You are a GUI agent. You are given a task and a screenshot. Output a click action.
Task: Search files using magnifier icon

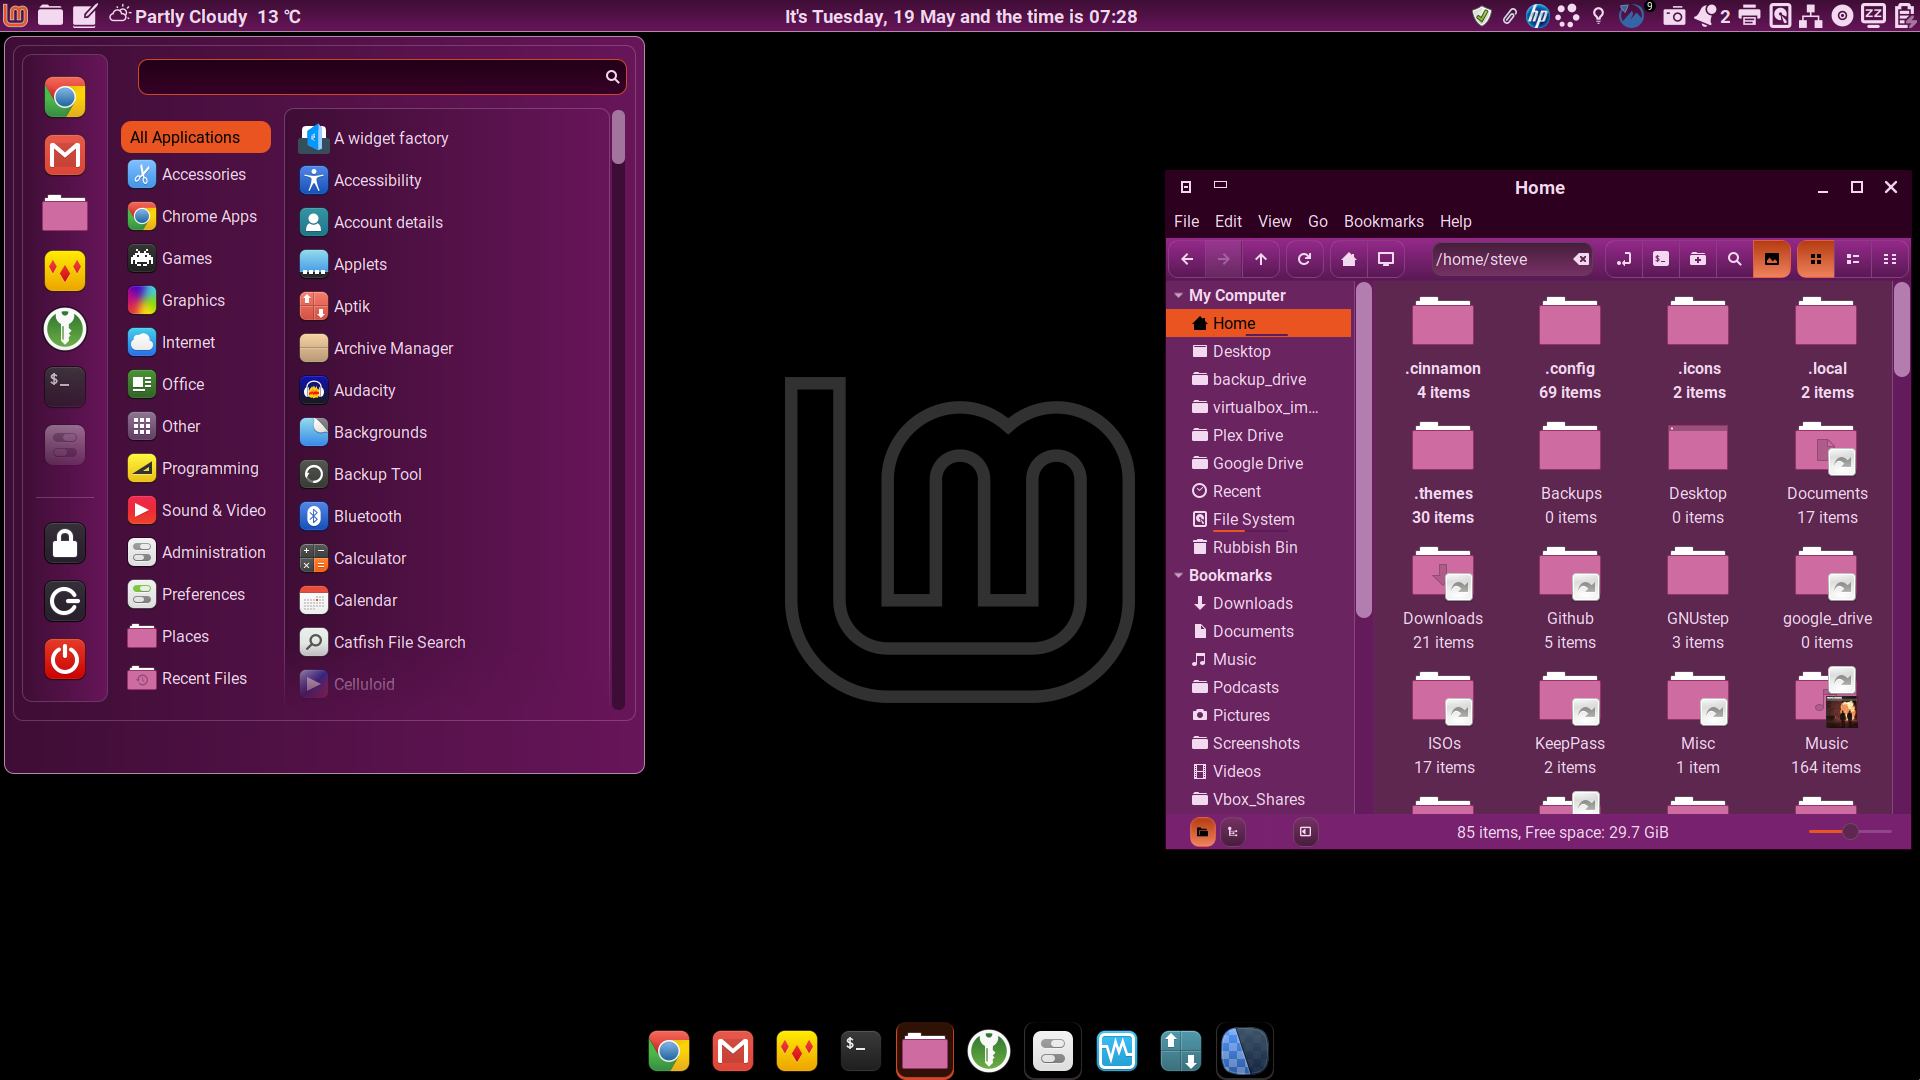pyautogui.click(x=1735, y=259)
